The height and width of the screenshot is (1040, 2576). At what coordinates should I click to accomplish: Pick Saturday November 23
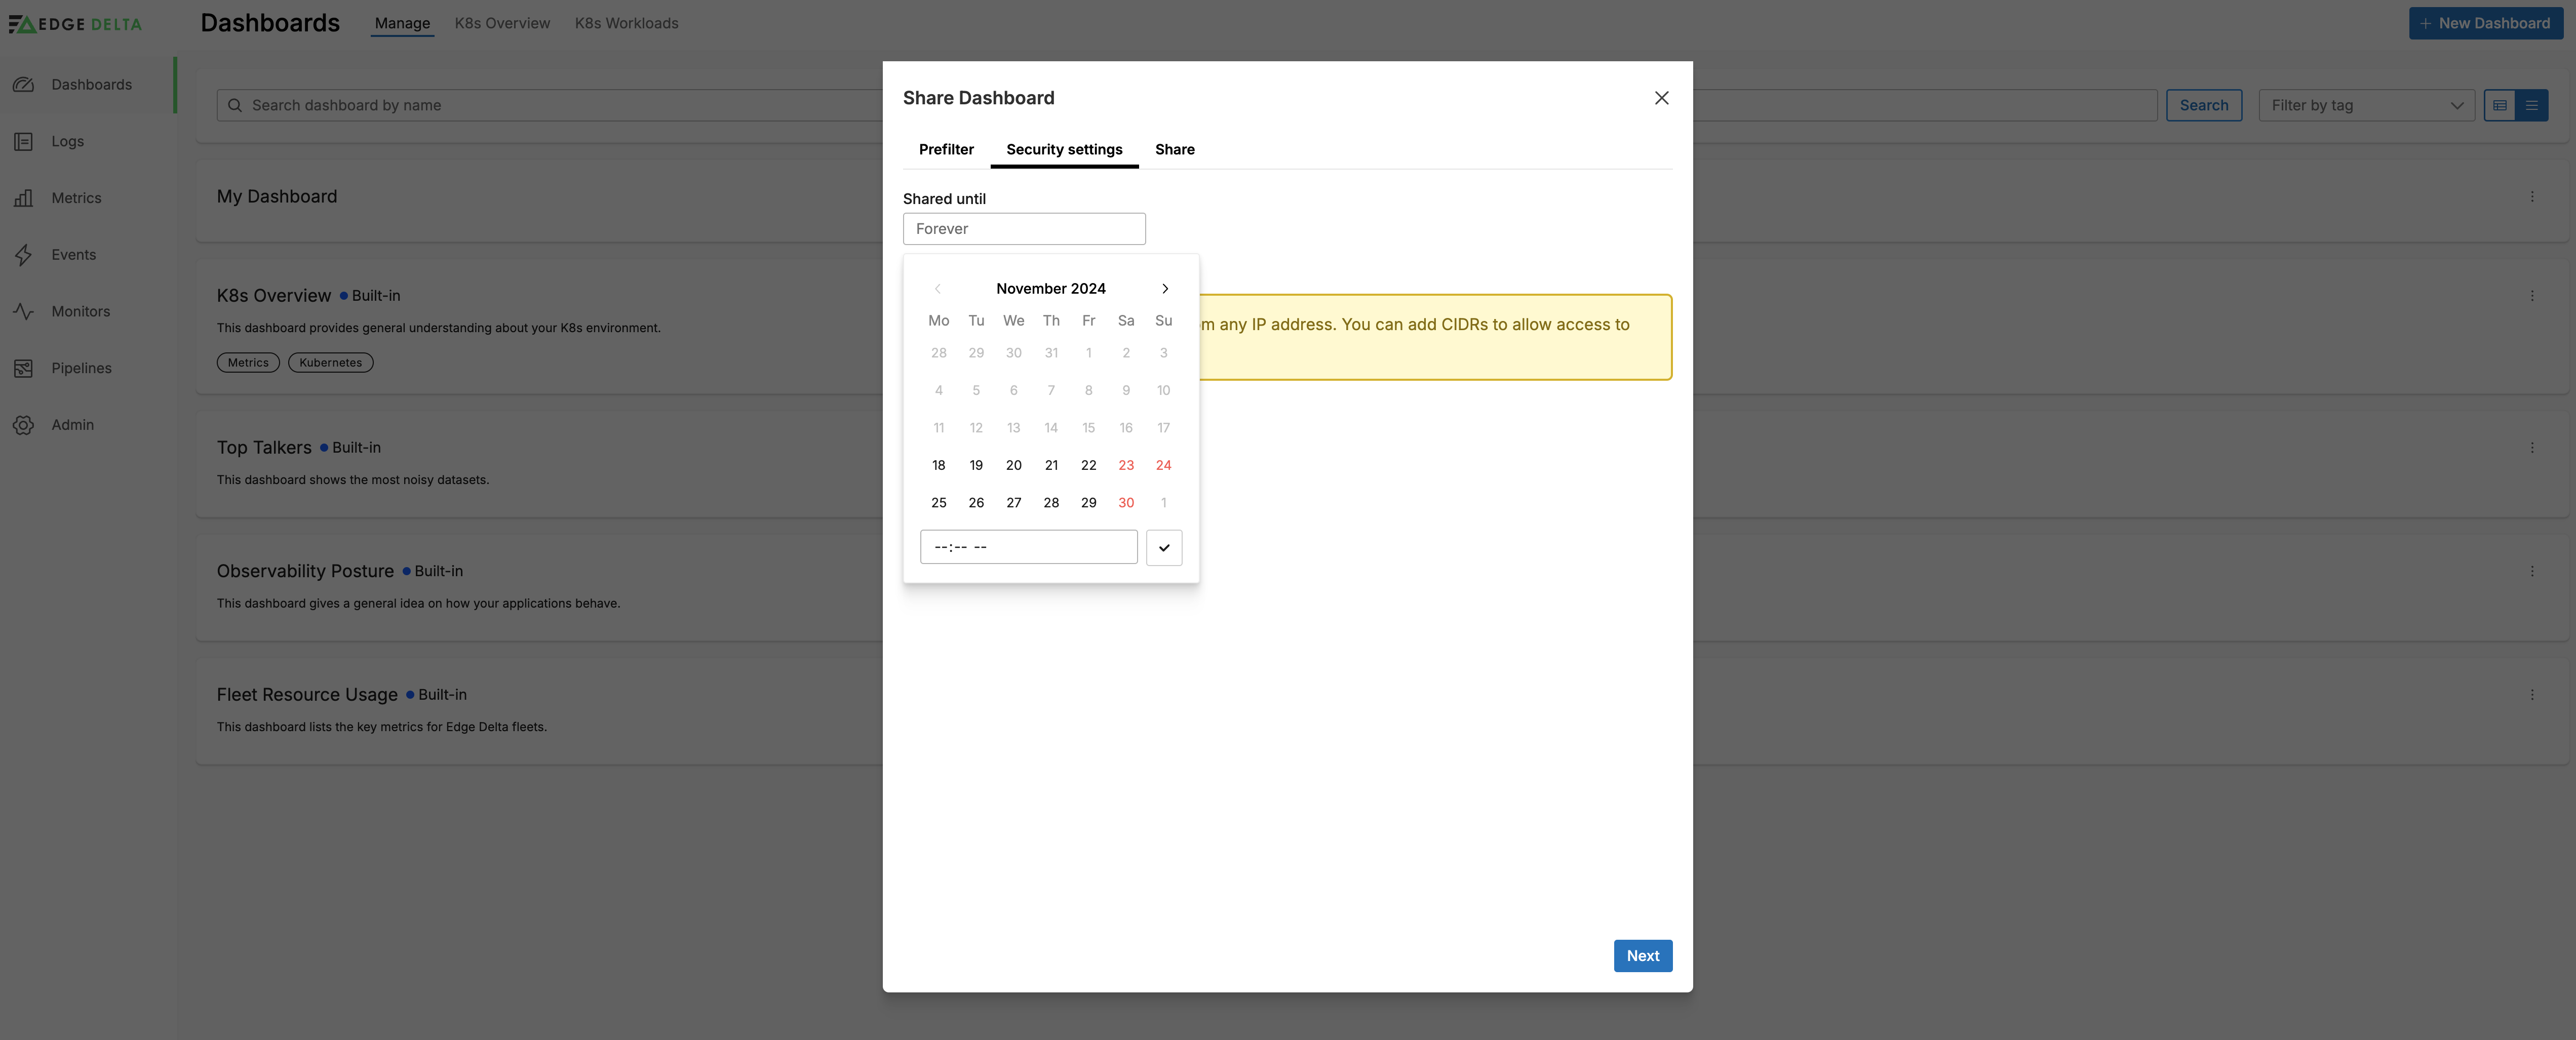click(x=1126, y=466)
